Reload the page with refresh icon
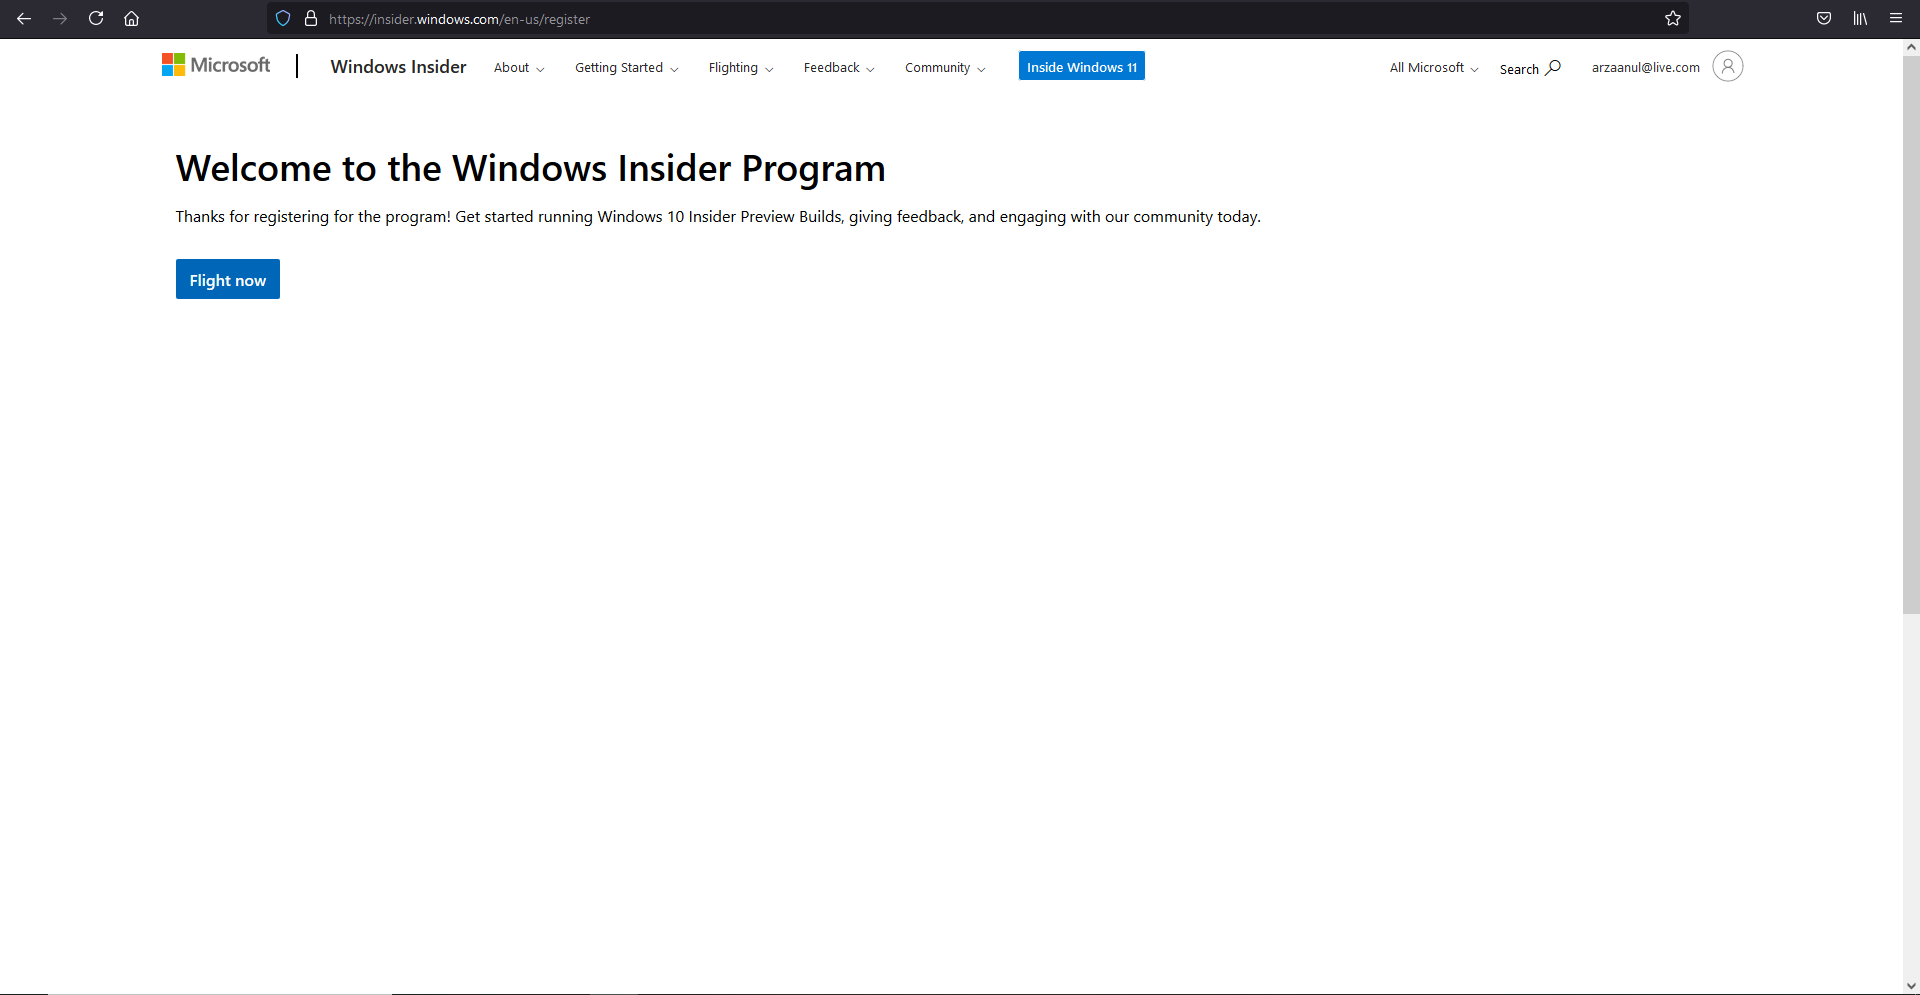This screenshot has height=995, width=1920. [96, 19]
